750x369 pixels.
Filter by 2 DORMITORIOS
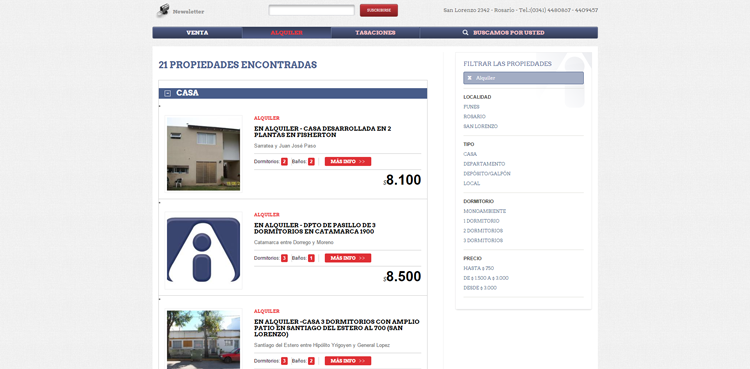483,231
